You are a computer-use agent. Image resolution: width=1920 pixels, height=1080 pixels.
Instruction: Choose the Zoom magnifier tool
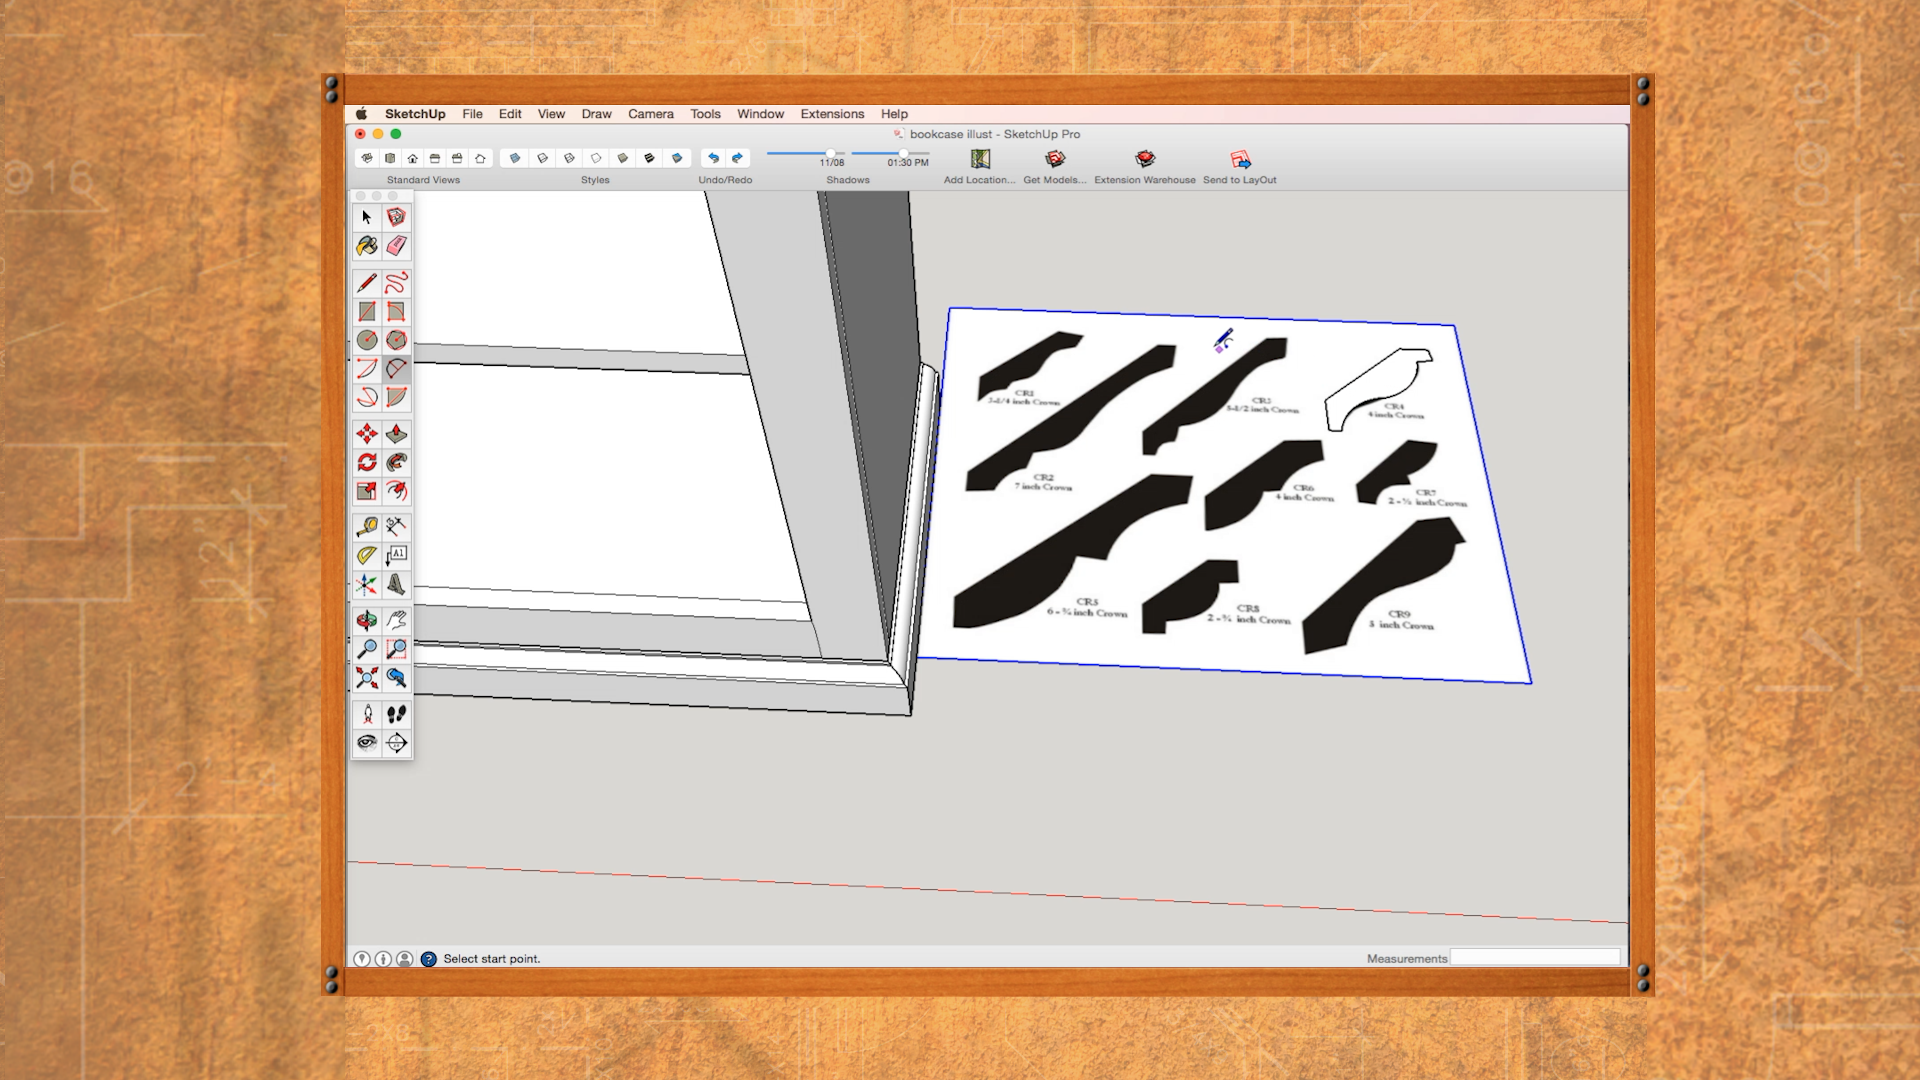pyautogui.click(x=367, y=649)
